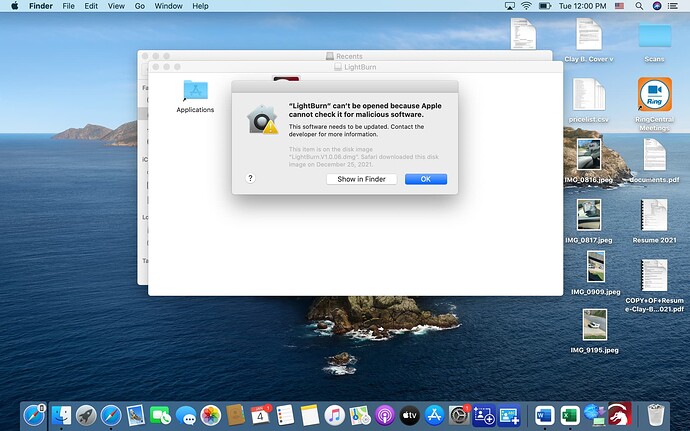Open Finder from the Dock
This screenshot has width=690, height=431.
coord(61,415)
